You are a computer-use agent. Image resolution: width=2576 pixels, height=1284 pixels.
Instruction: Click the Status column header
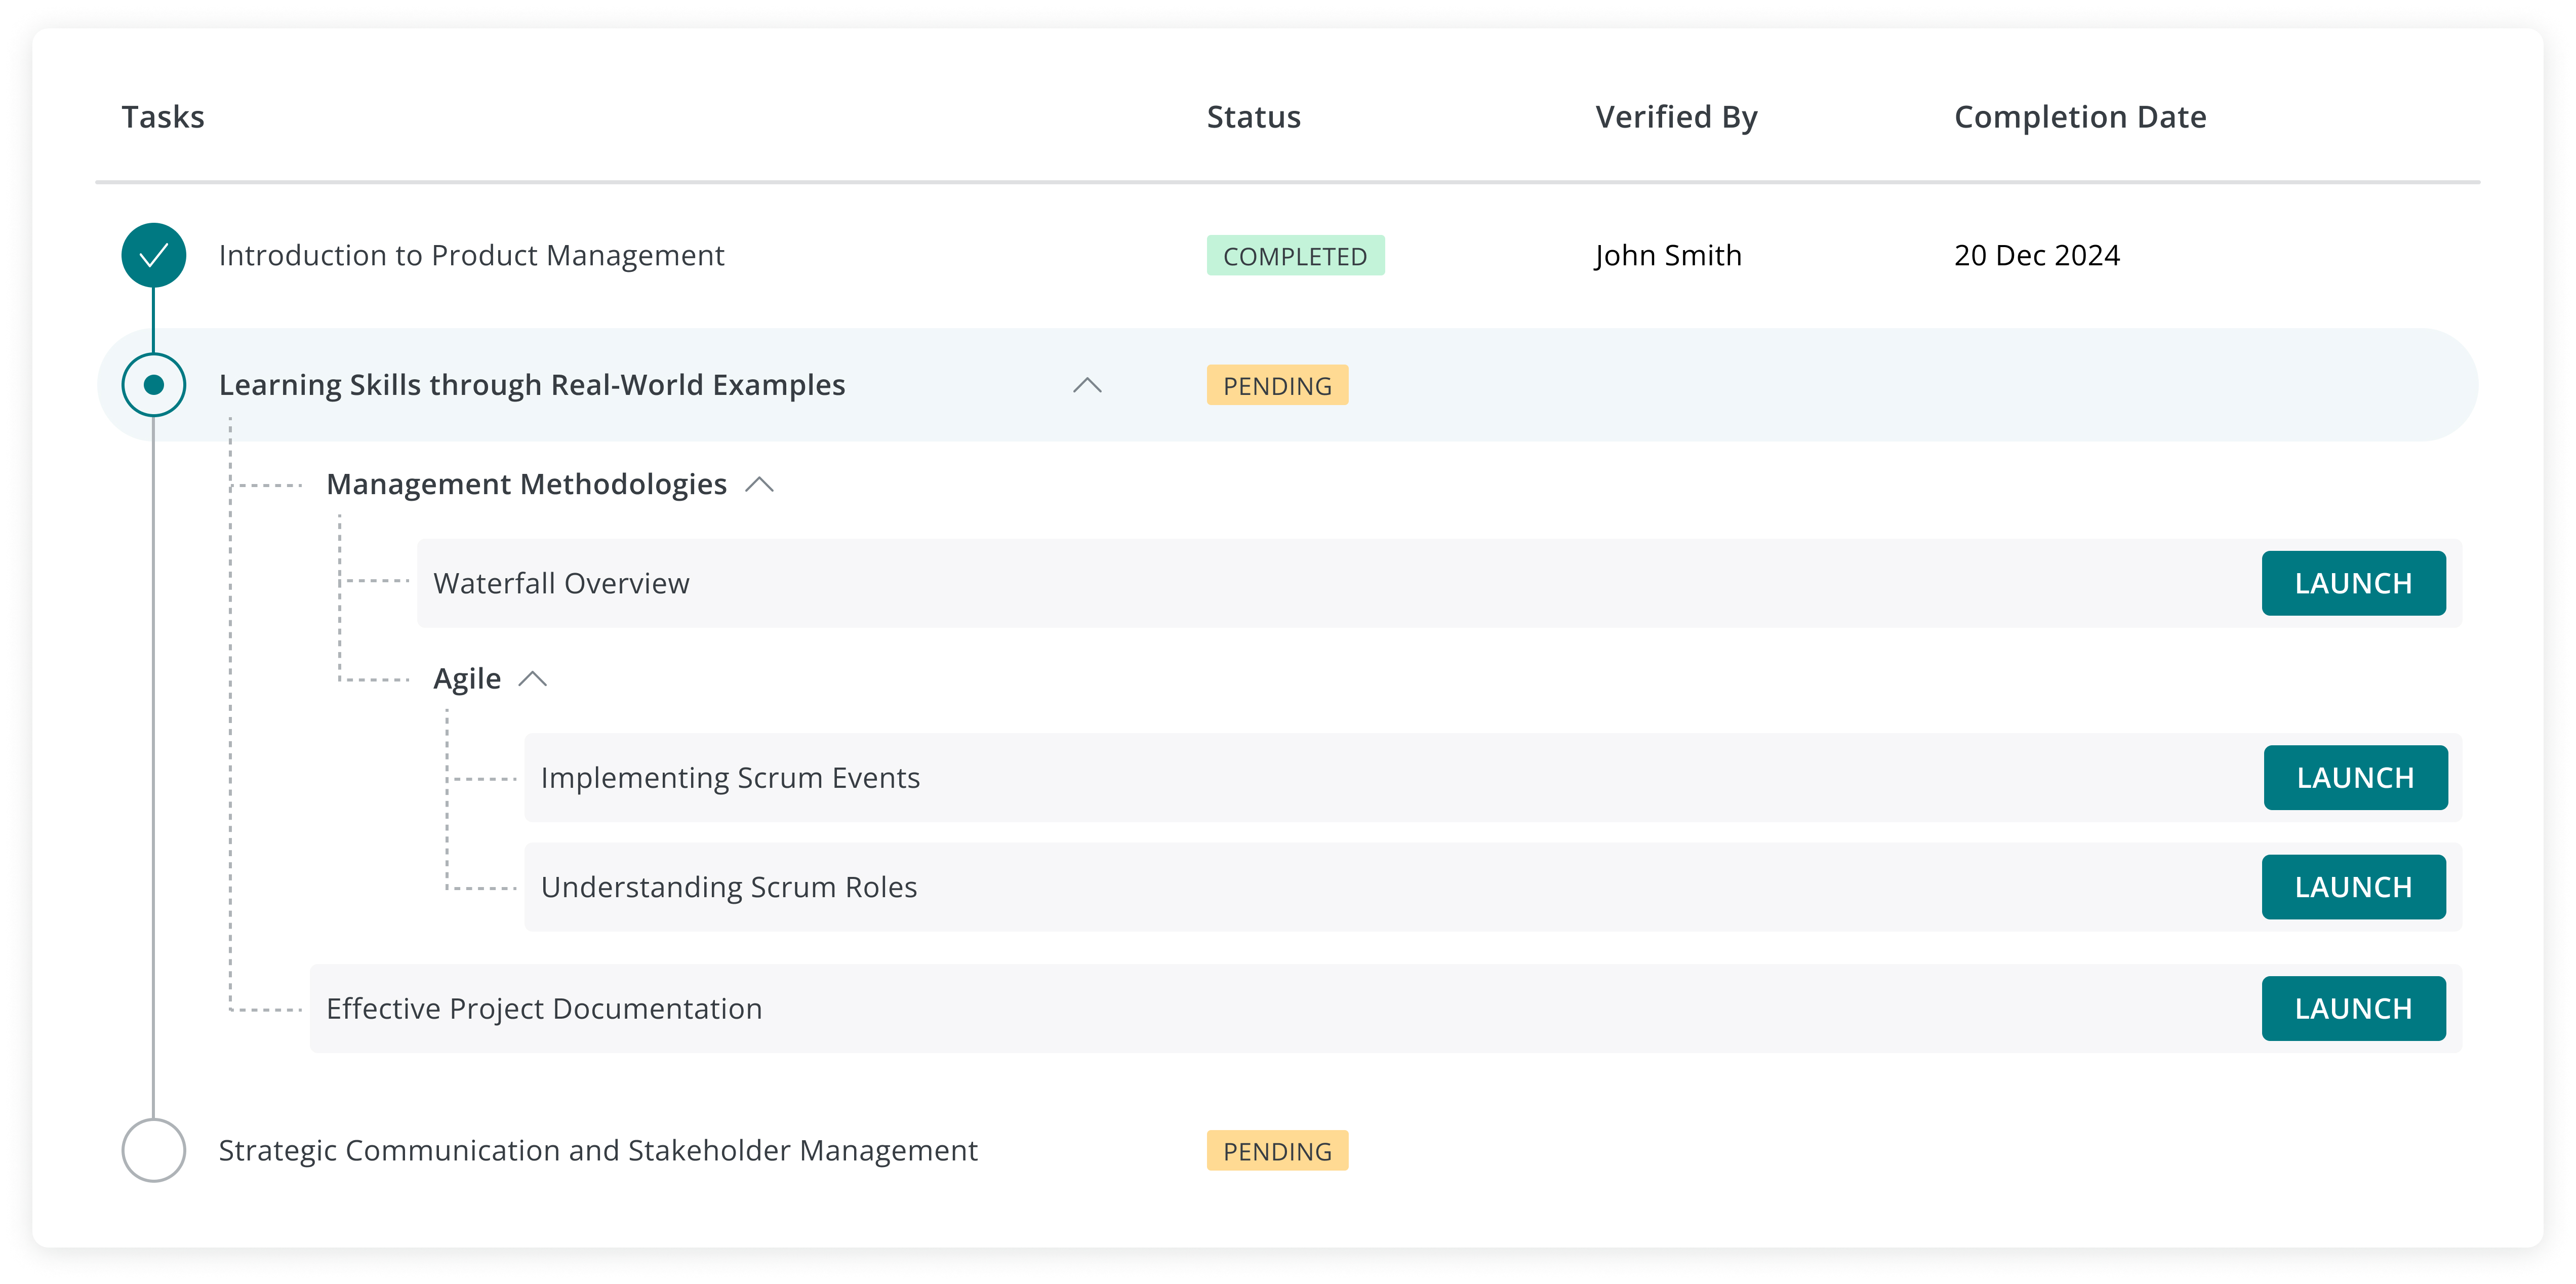click(1253, 117)
